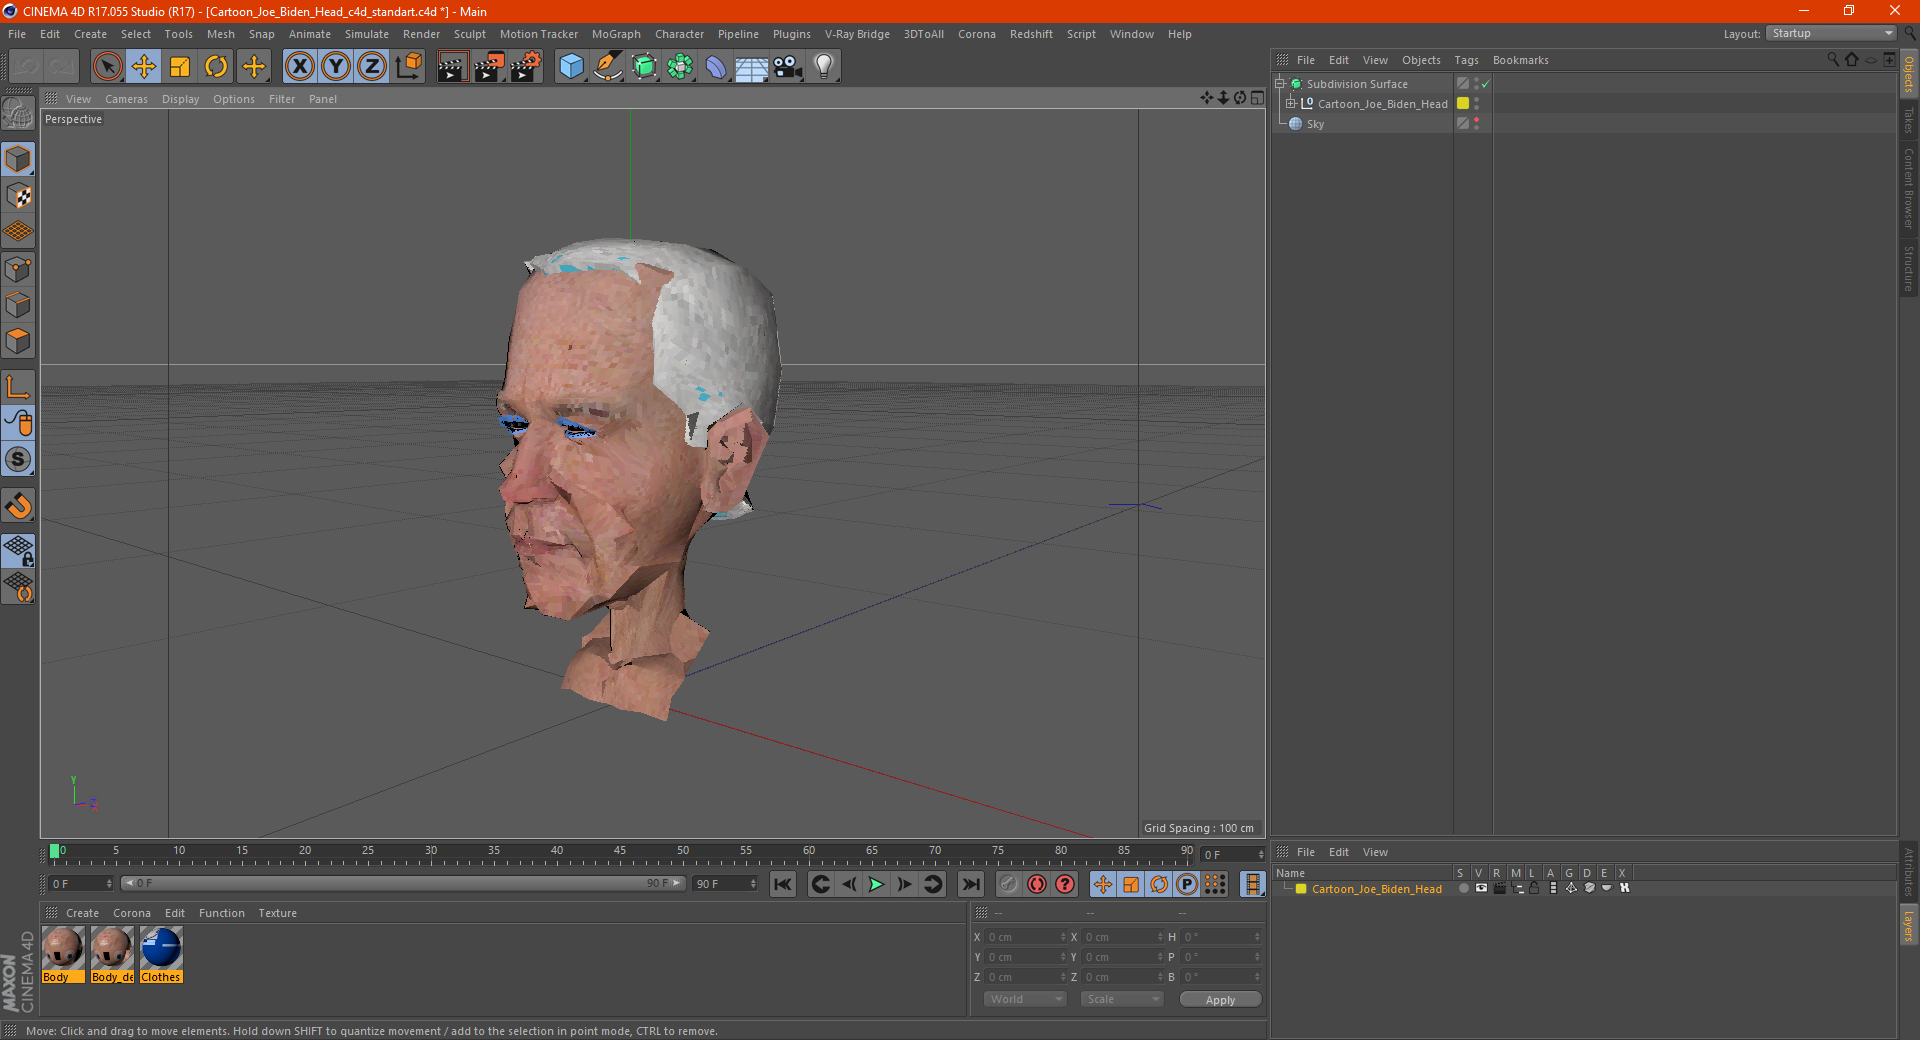The image size is (1920, 1040).
Task: Click Cartoon_Joe_Biden_Head yellow layer swatch
Action: click(1463, 104)
